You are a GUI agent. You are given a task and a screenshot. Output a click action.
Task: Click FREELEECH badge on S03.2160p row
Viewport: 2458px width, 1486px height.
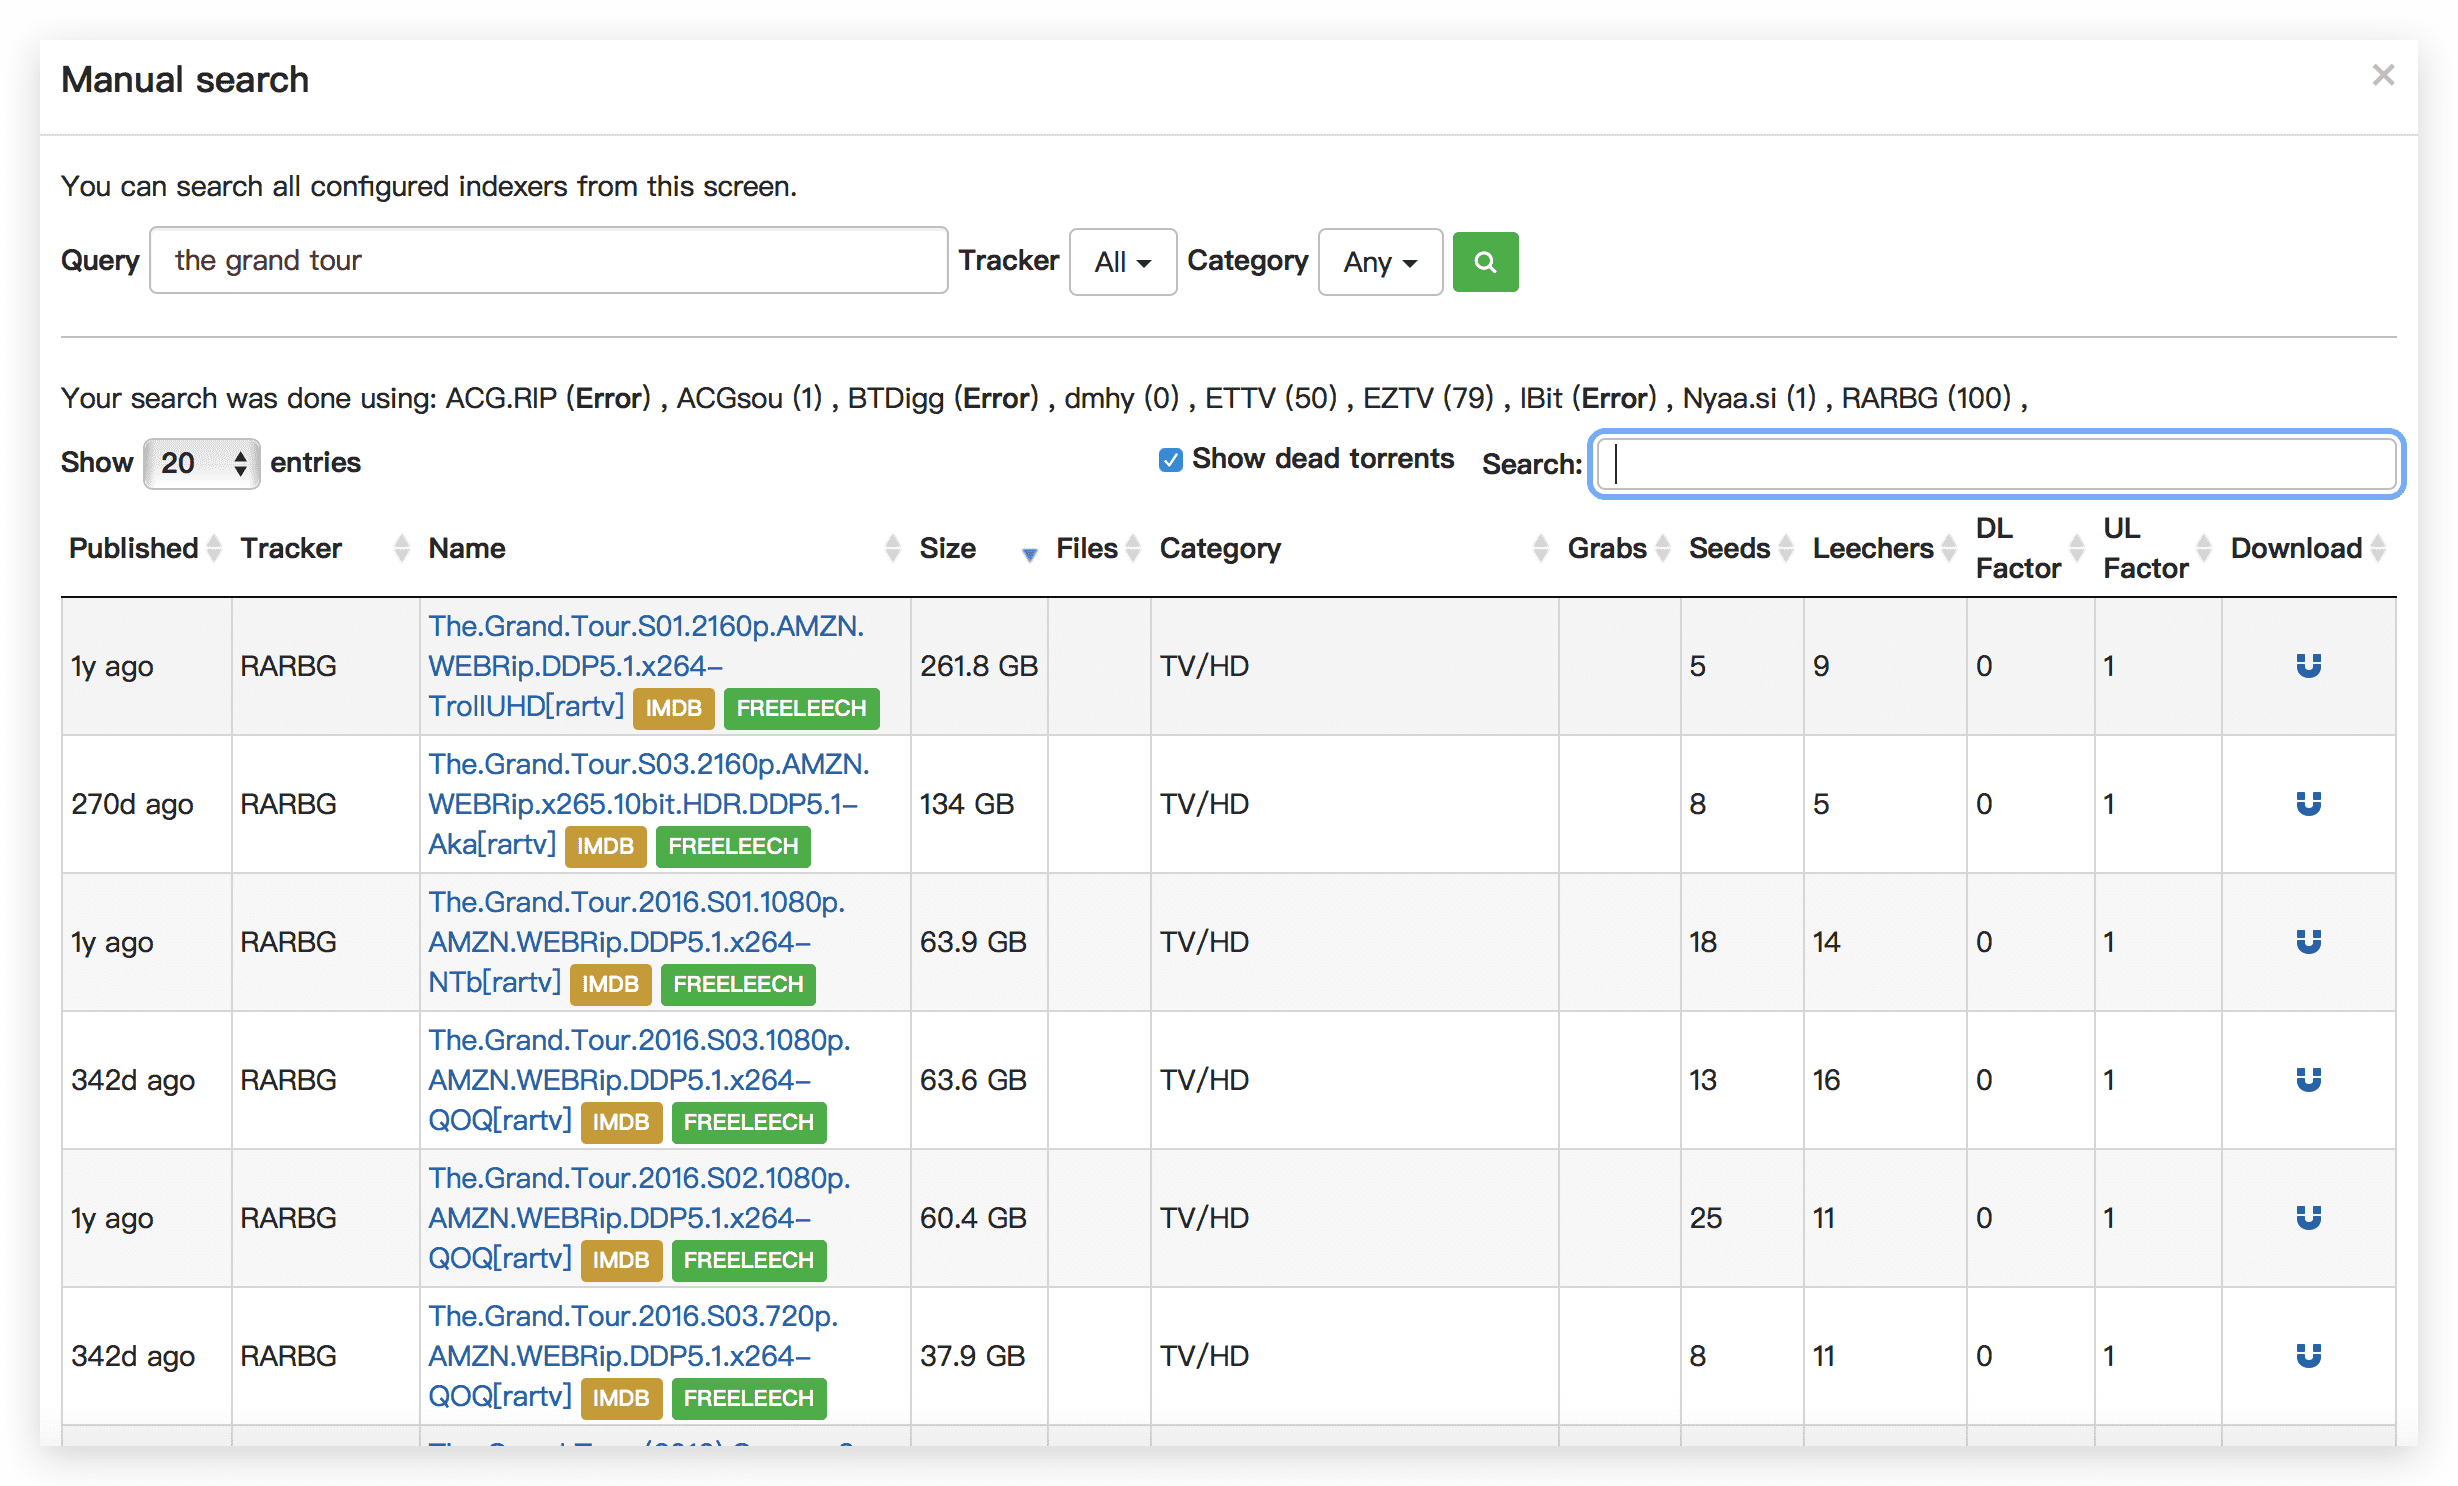[733, 846]
